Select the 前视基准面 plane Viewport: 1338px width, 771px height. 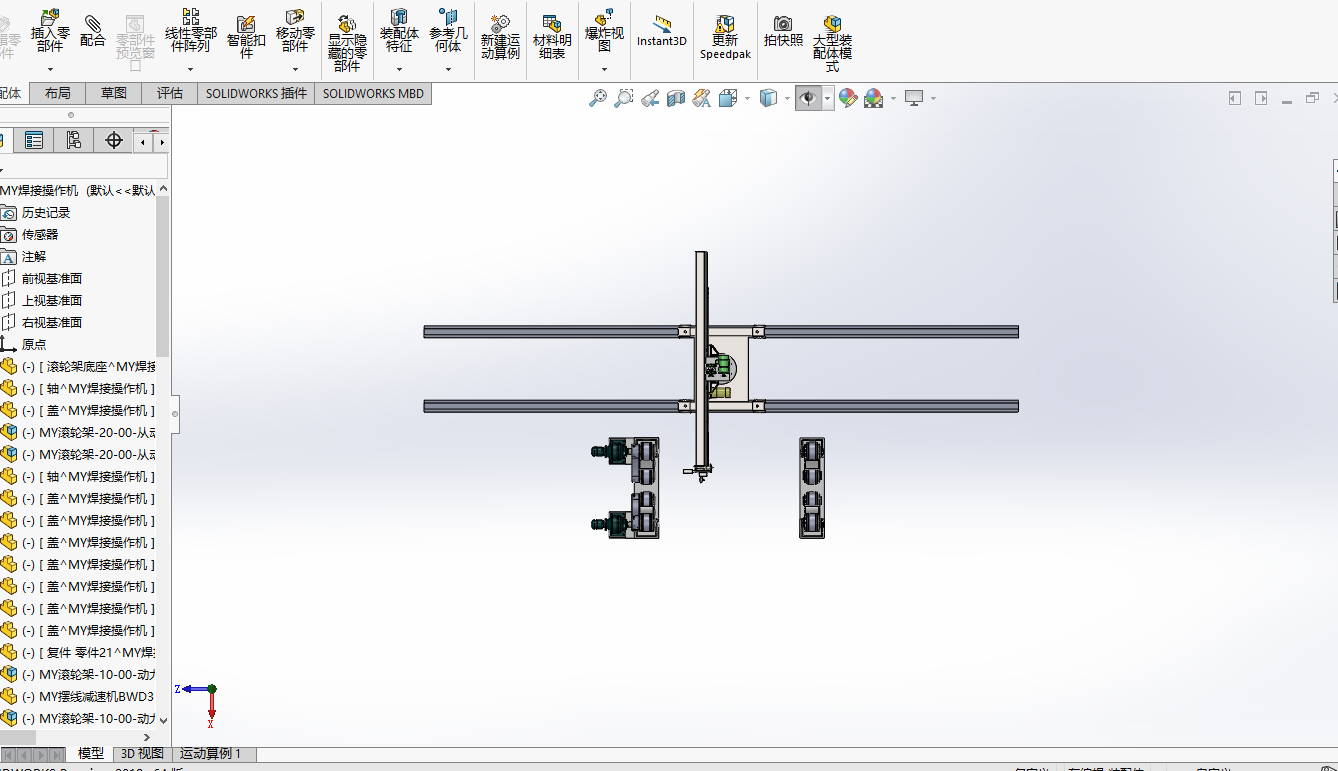(x=52, y=278)
